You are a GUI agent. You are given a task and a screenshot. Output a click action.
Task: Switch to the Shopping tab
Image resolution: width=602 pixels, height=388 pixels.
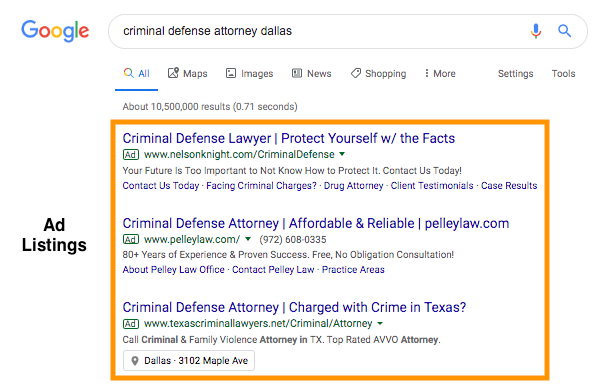pyautogui.click(x=379, y=73)
